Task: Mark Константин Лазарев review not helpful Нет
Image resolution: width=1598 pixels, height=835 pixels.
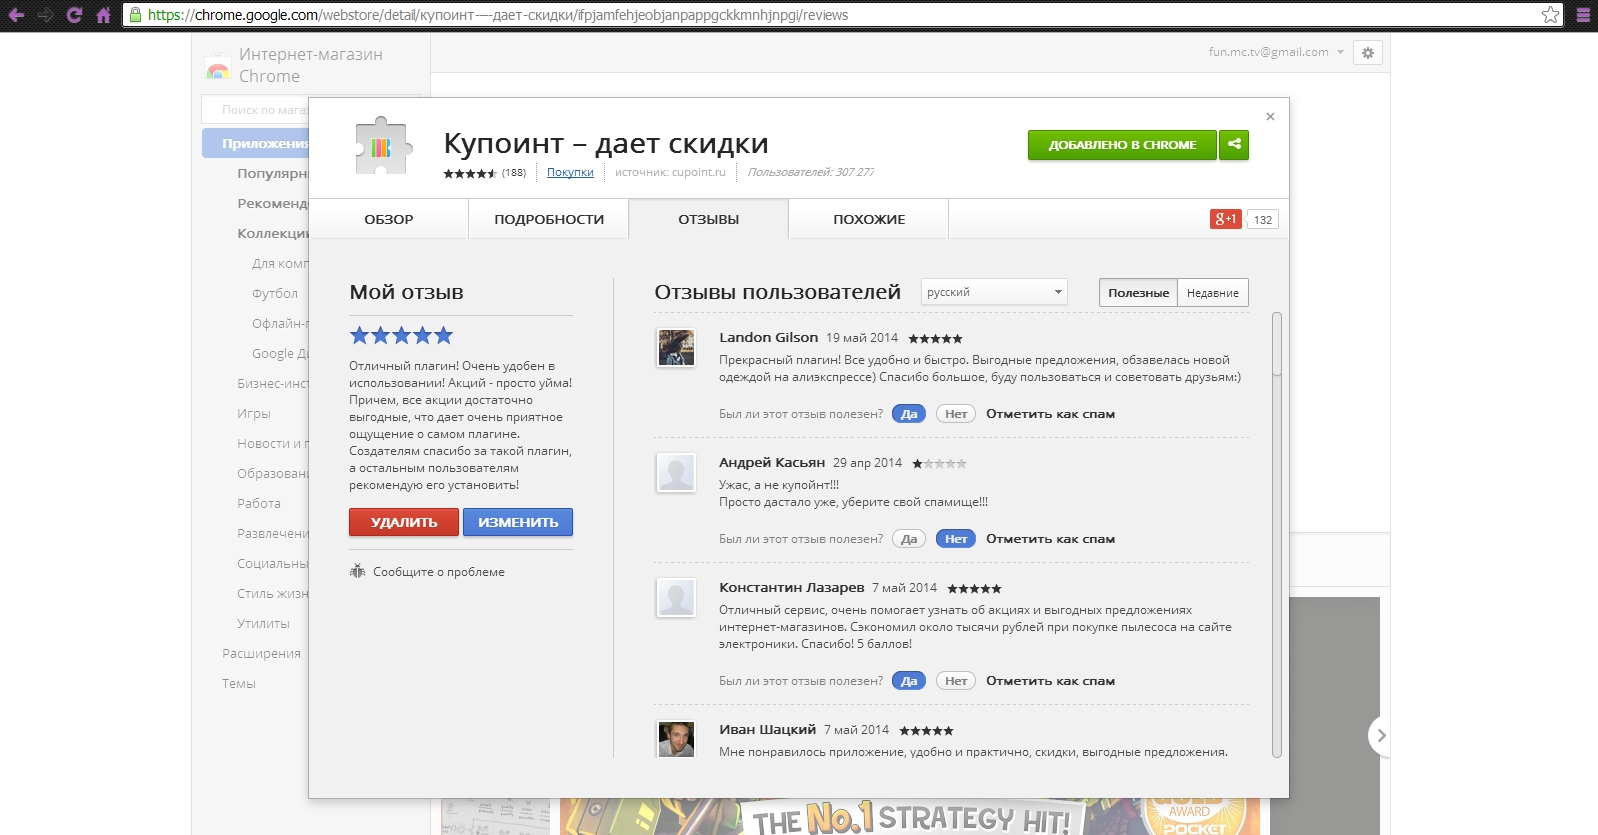Action: [x=956, y=681]
